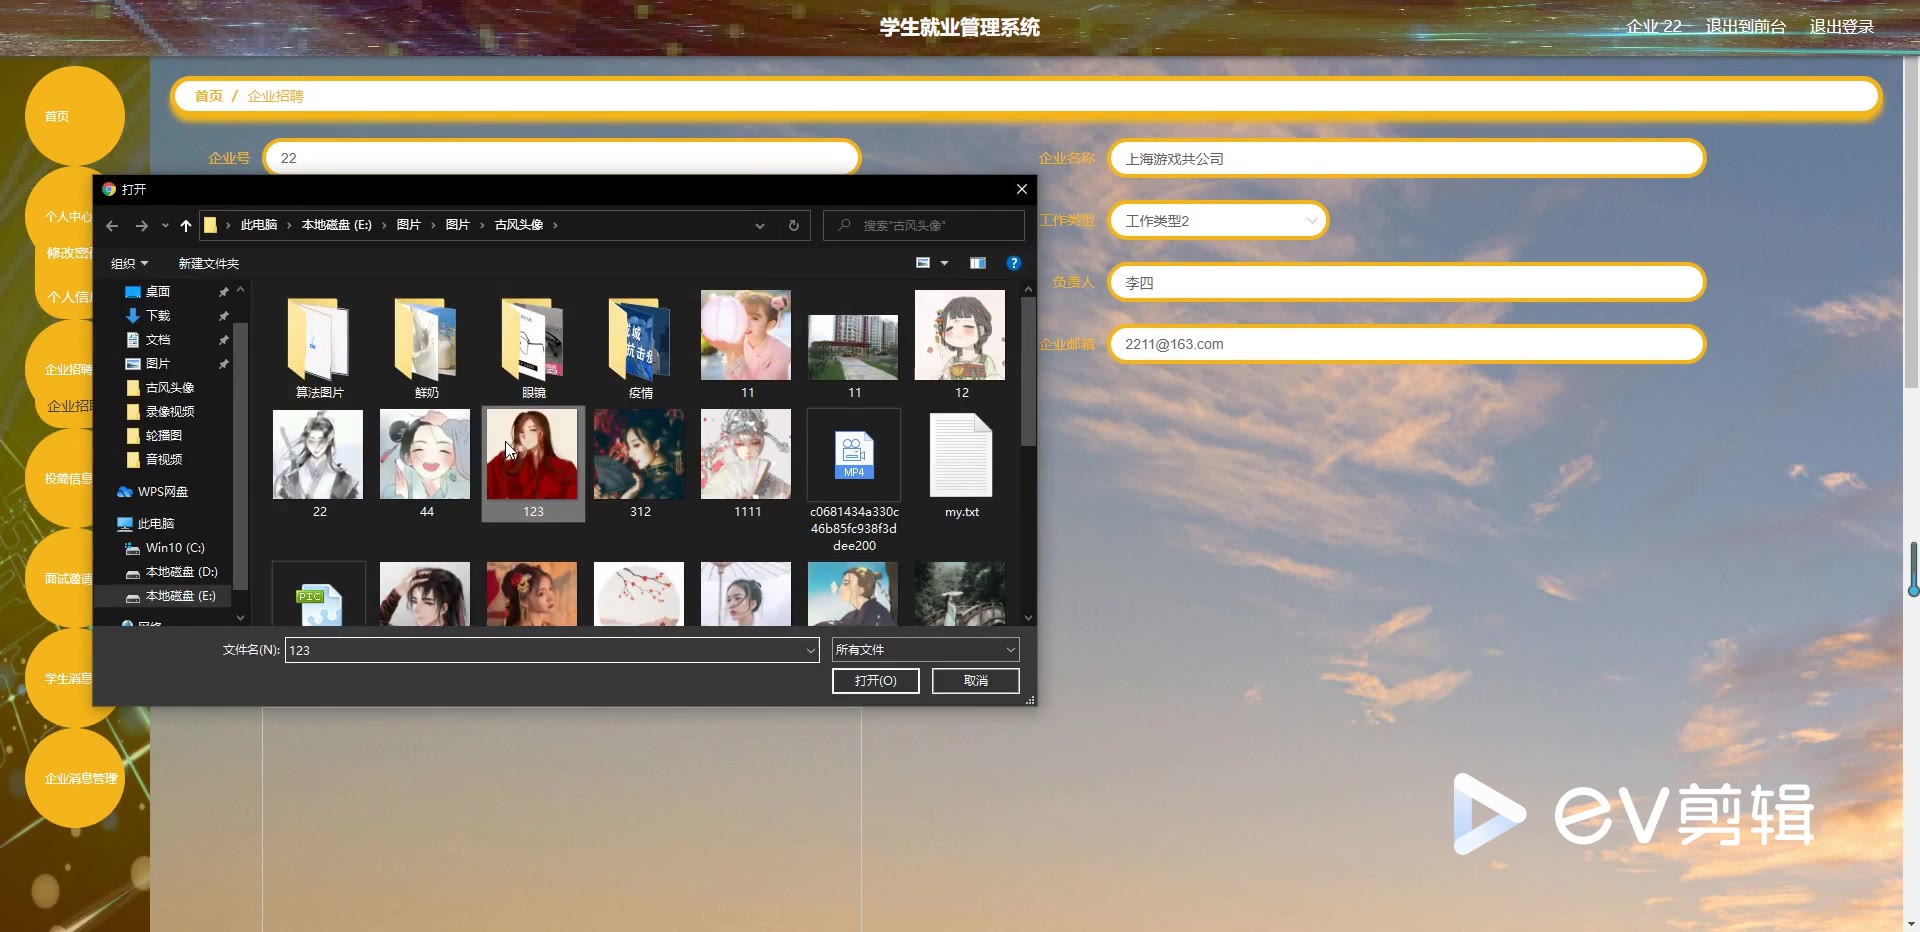Image resolution: width=1920 pixels, height=932 pixels.
Task: Click 古风头像 in the address breadcrumb
Action: [519, 225]
